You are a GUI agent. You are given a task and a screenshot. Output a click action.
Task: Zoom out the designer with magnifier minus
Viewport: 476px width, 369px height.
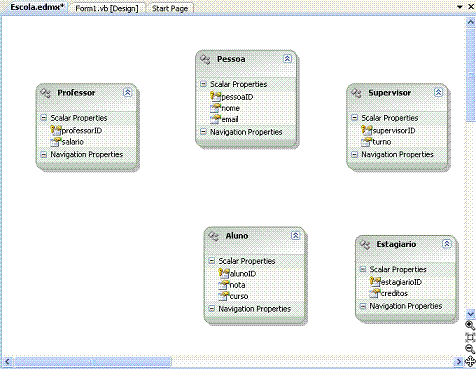coord(470,349)
